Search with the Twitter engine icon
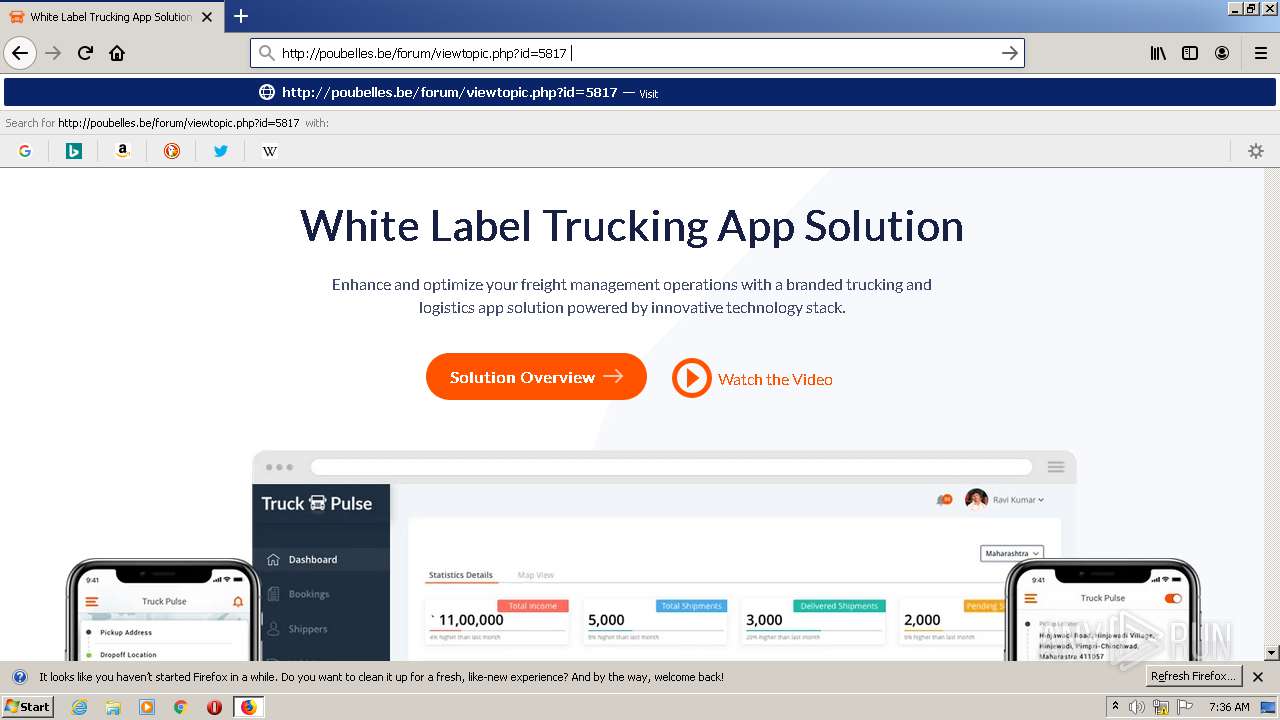The height and width of the screenshot is (720, 1280). [x=221, y=151]
